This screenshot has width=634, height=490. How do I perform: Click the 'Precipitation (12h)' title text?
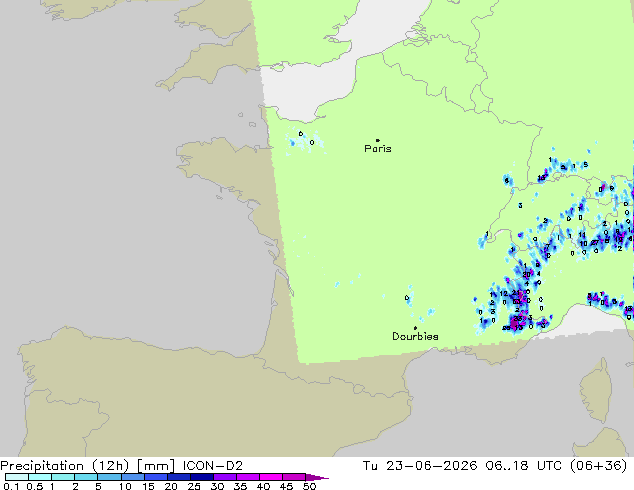(65, 466)
